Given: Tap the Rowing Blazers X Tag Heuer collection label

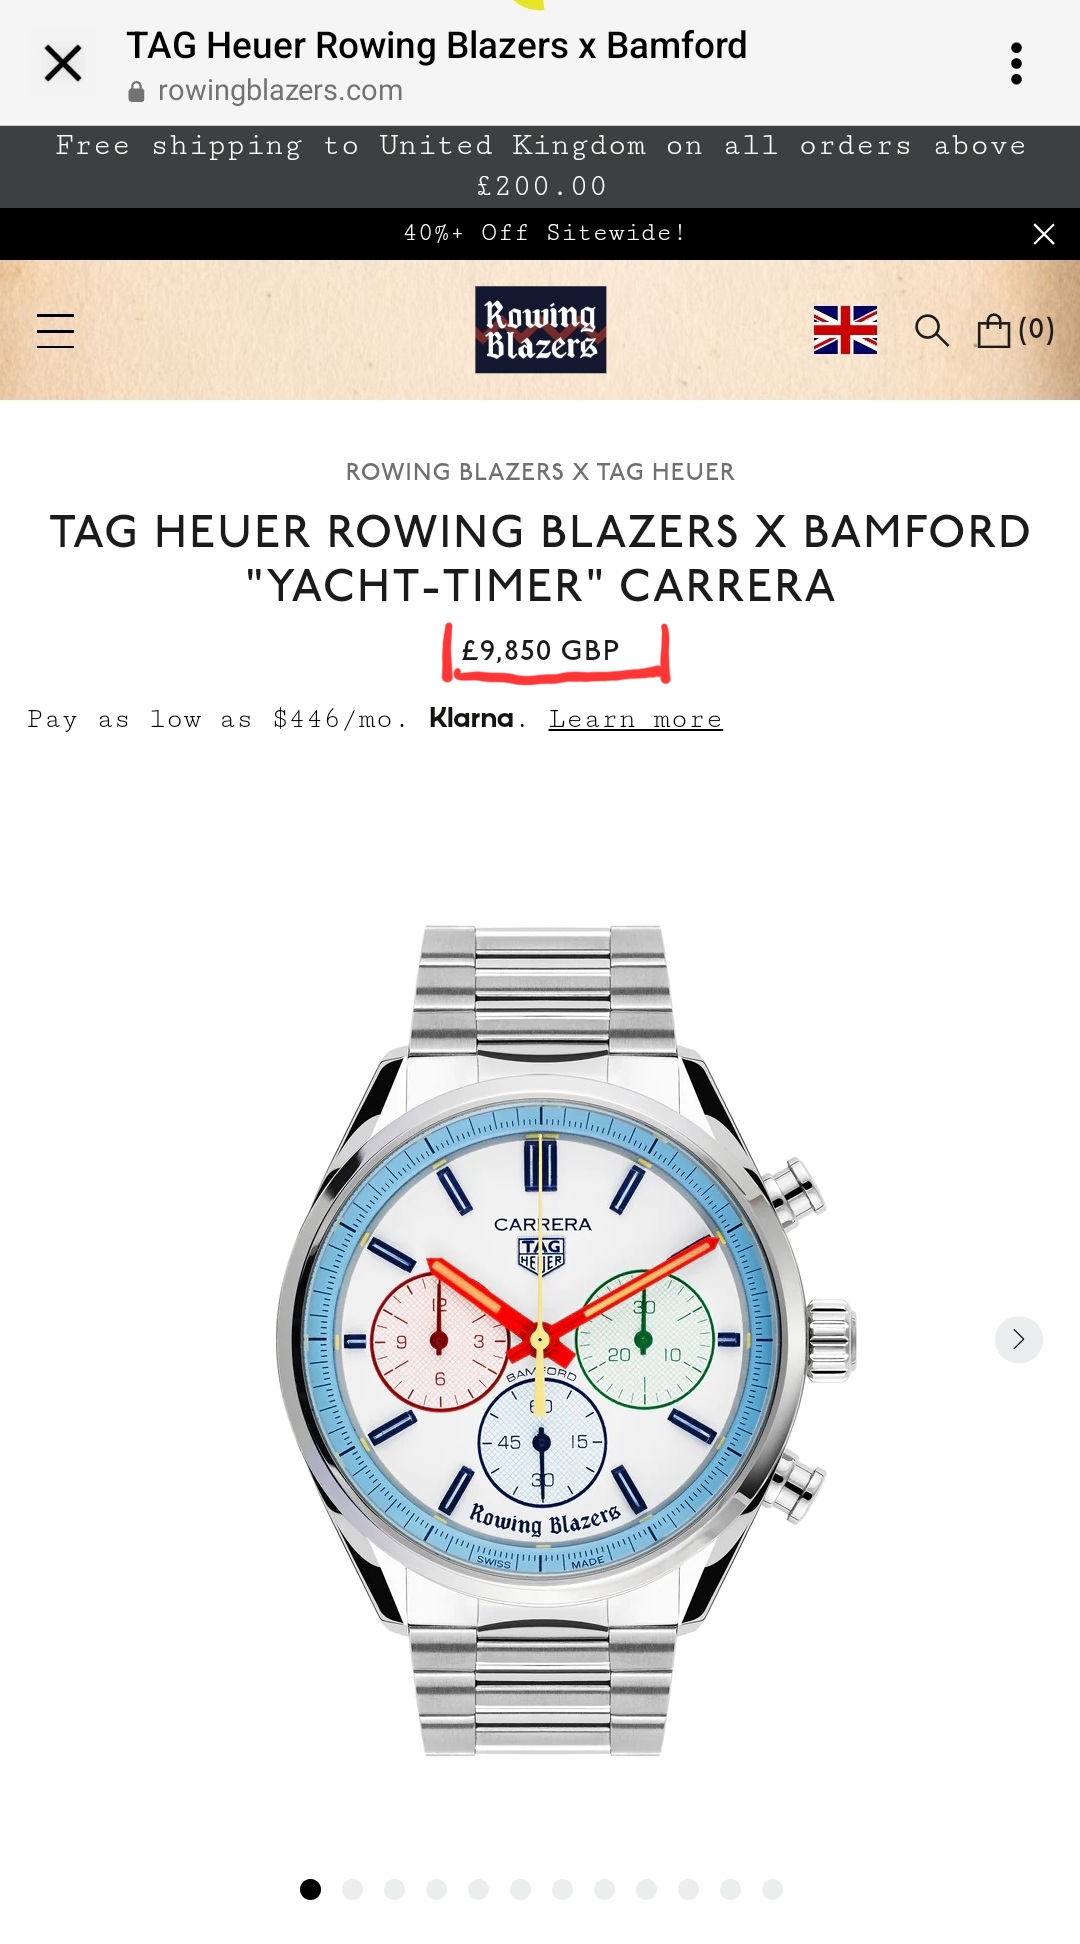Looking at the screenshot, I should coord(540,472).
